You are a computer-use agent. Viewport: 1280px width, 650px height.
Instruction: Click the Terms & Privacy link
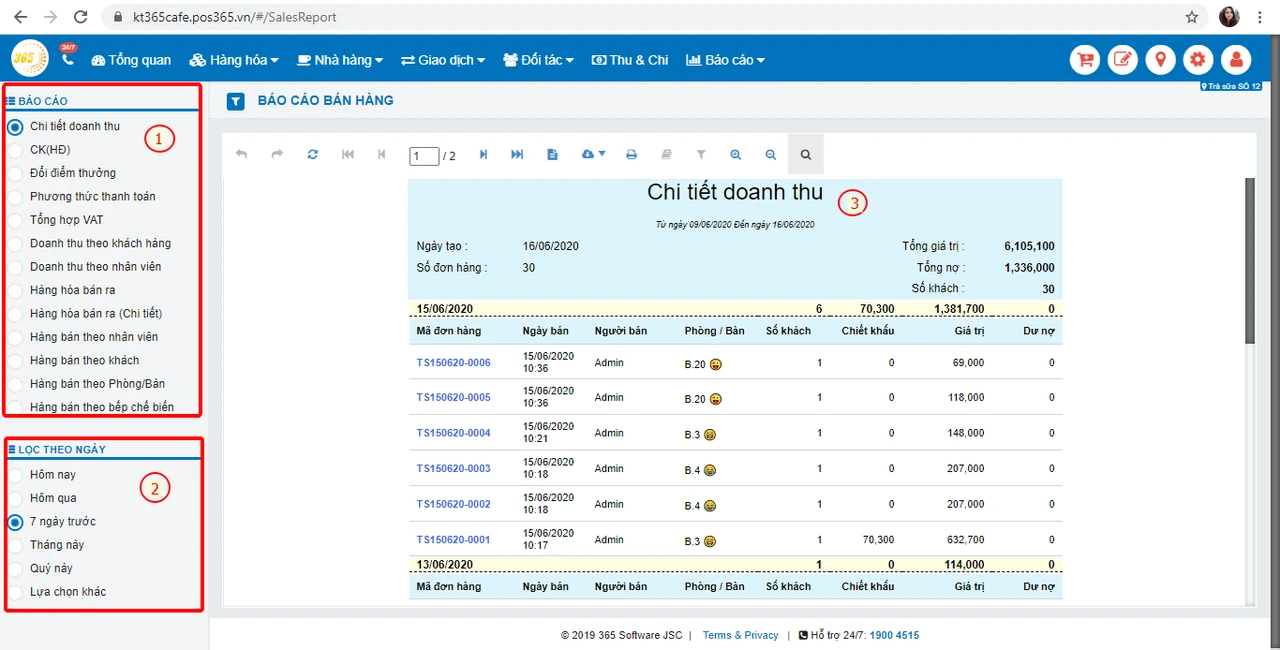coord(740,635)
